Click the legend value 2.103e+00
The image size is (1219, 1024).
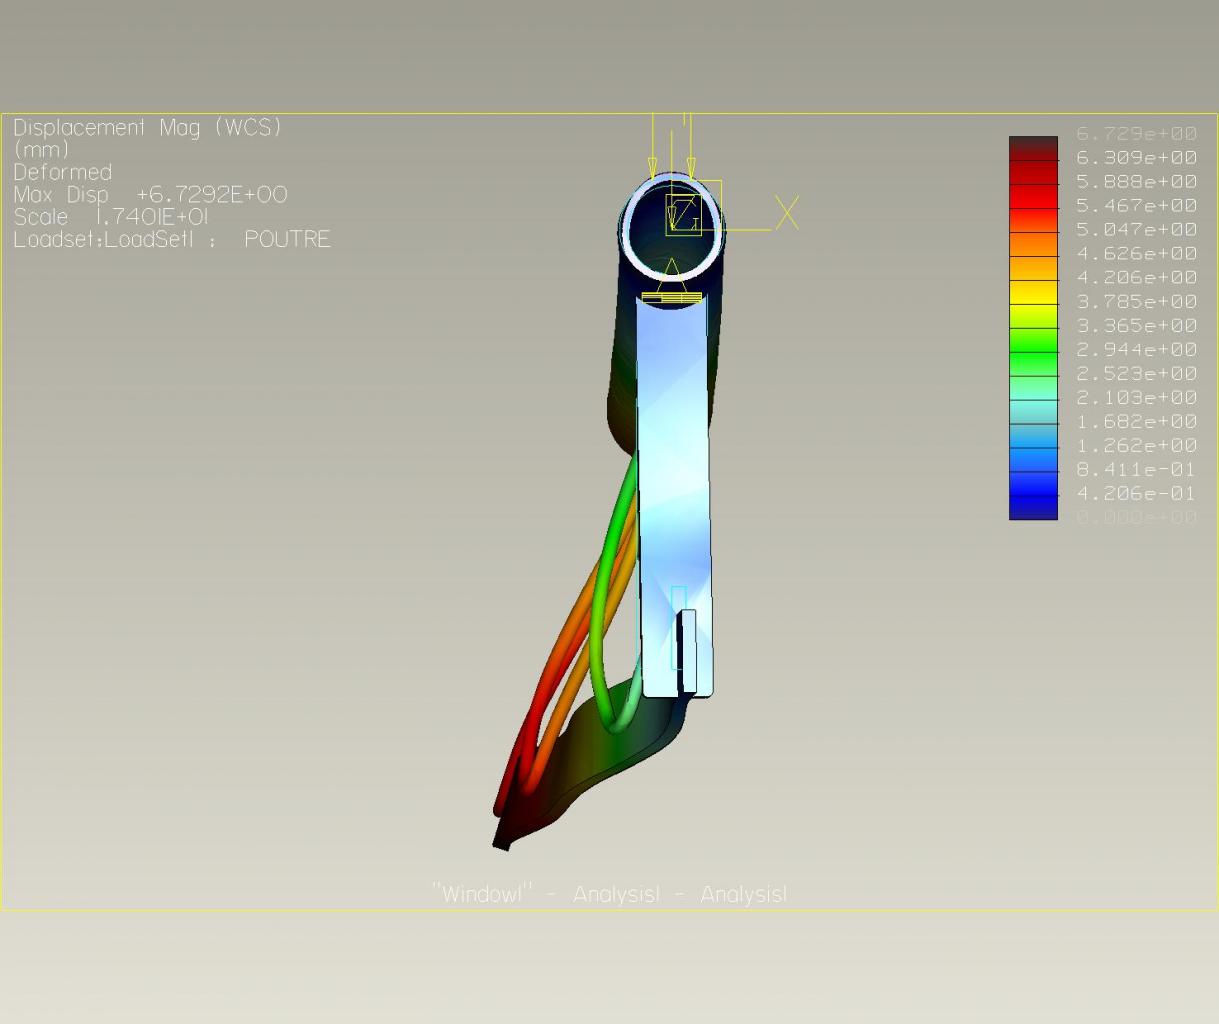pos(1136,397)
